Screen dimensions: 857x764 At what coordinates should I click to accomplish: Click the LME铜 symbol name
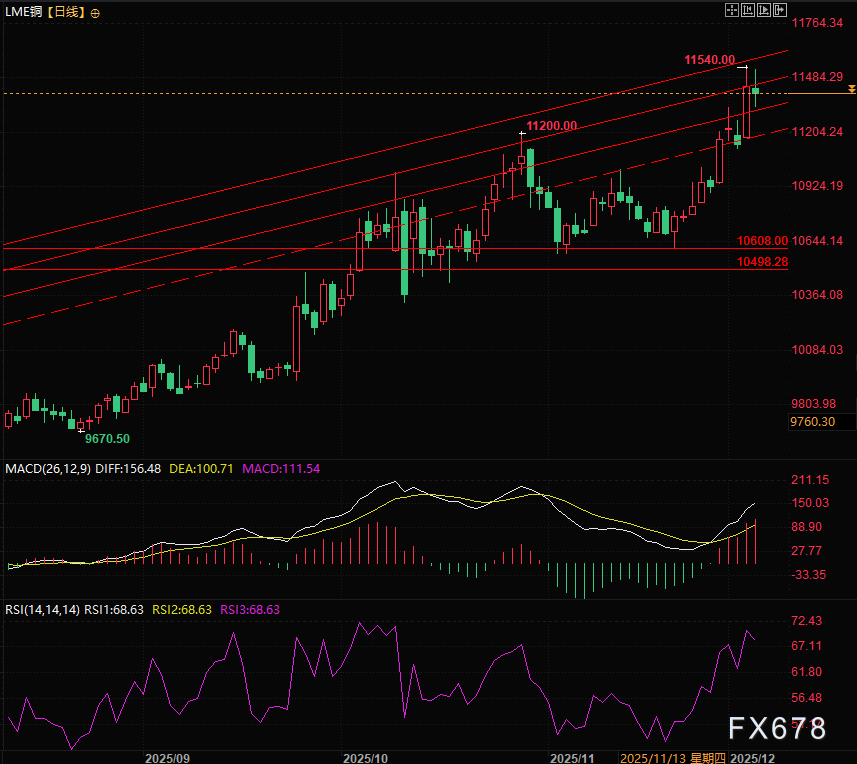[x=22, y=13]
